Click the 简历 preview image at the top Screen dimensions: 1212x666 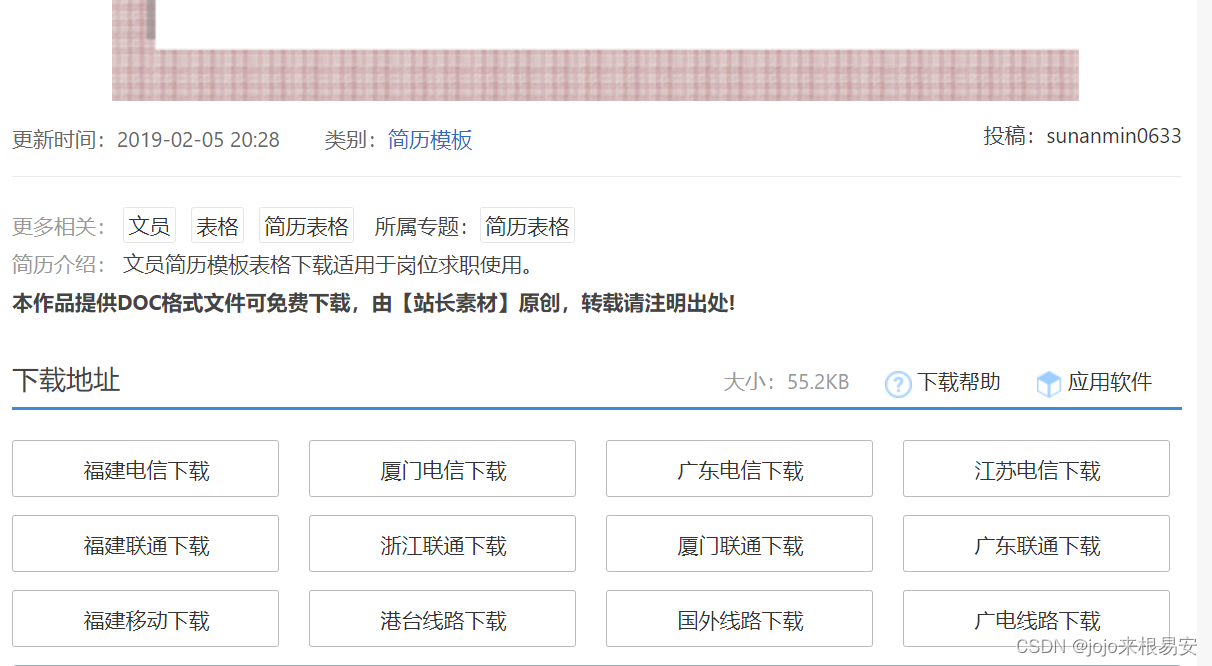coord(595,50)
